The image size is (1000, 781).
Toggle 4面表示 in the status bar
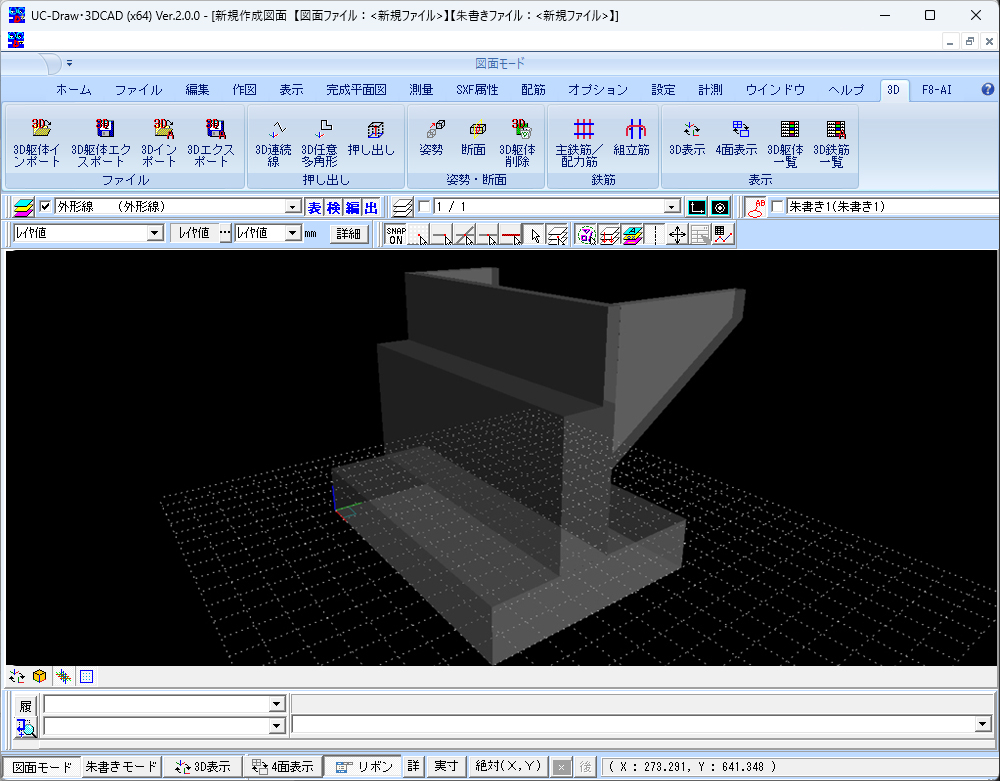[x=283, y=766]
